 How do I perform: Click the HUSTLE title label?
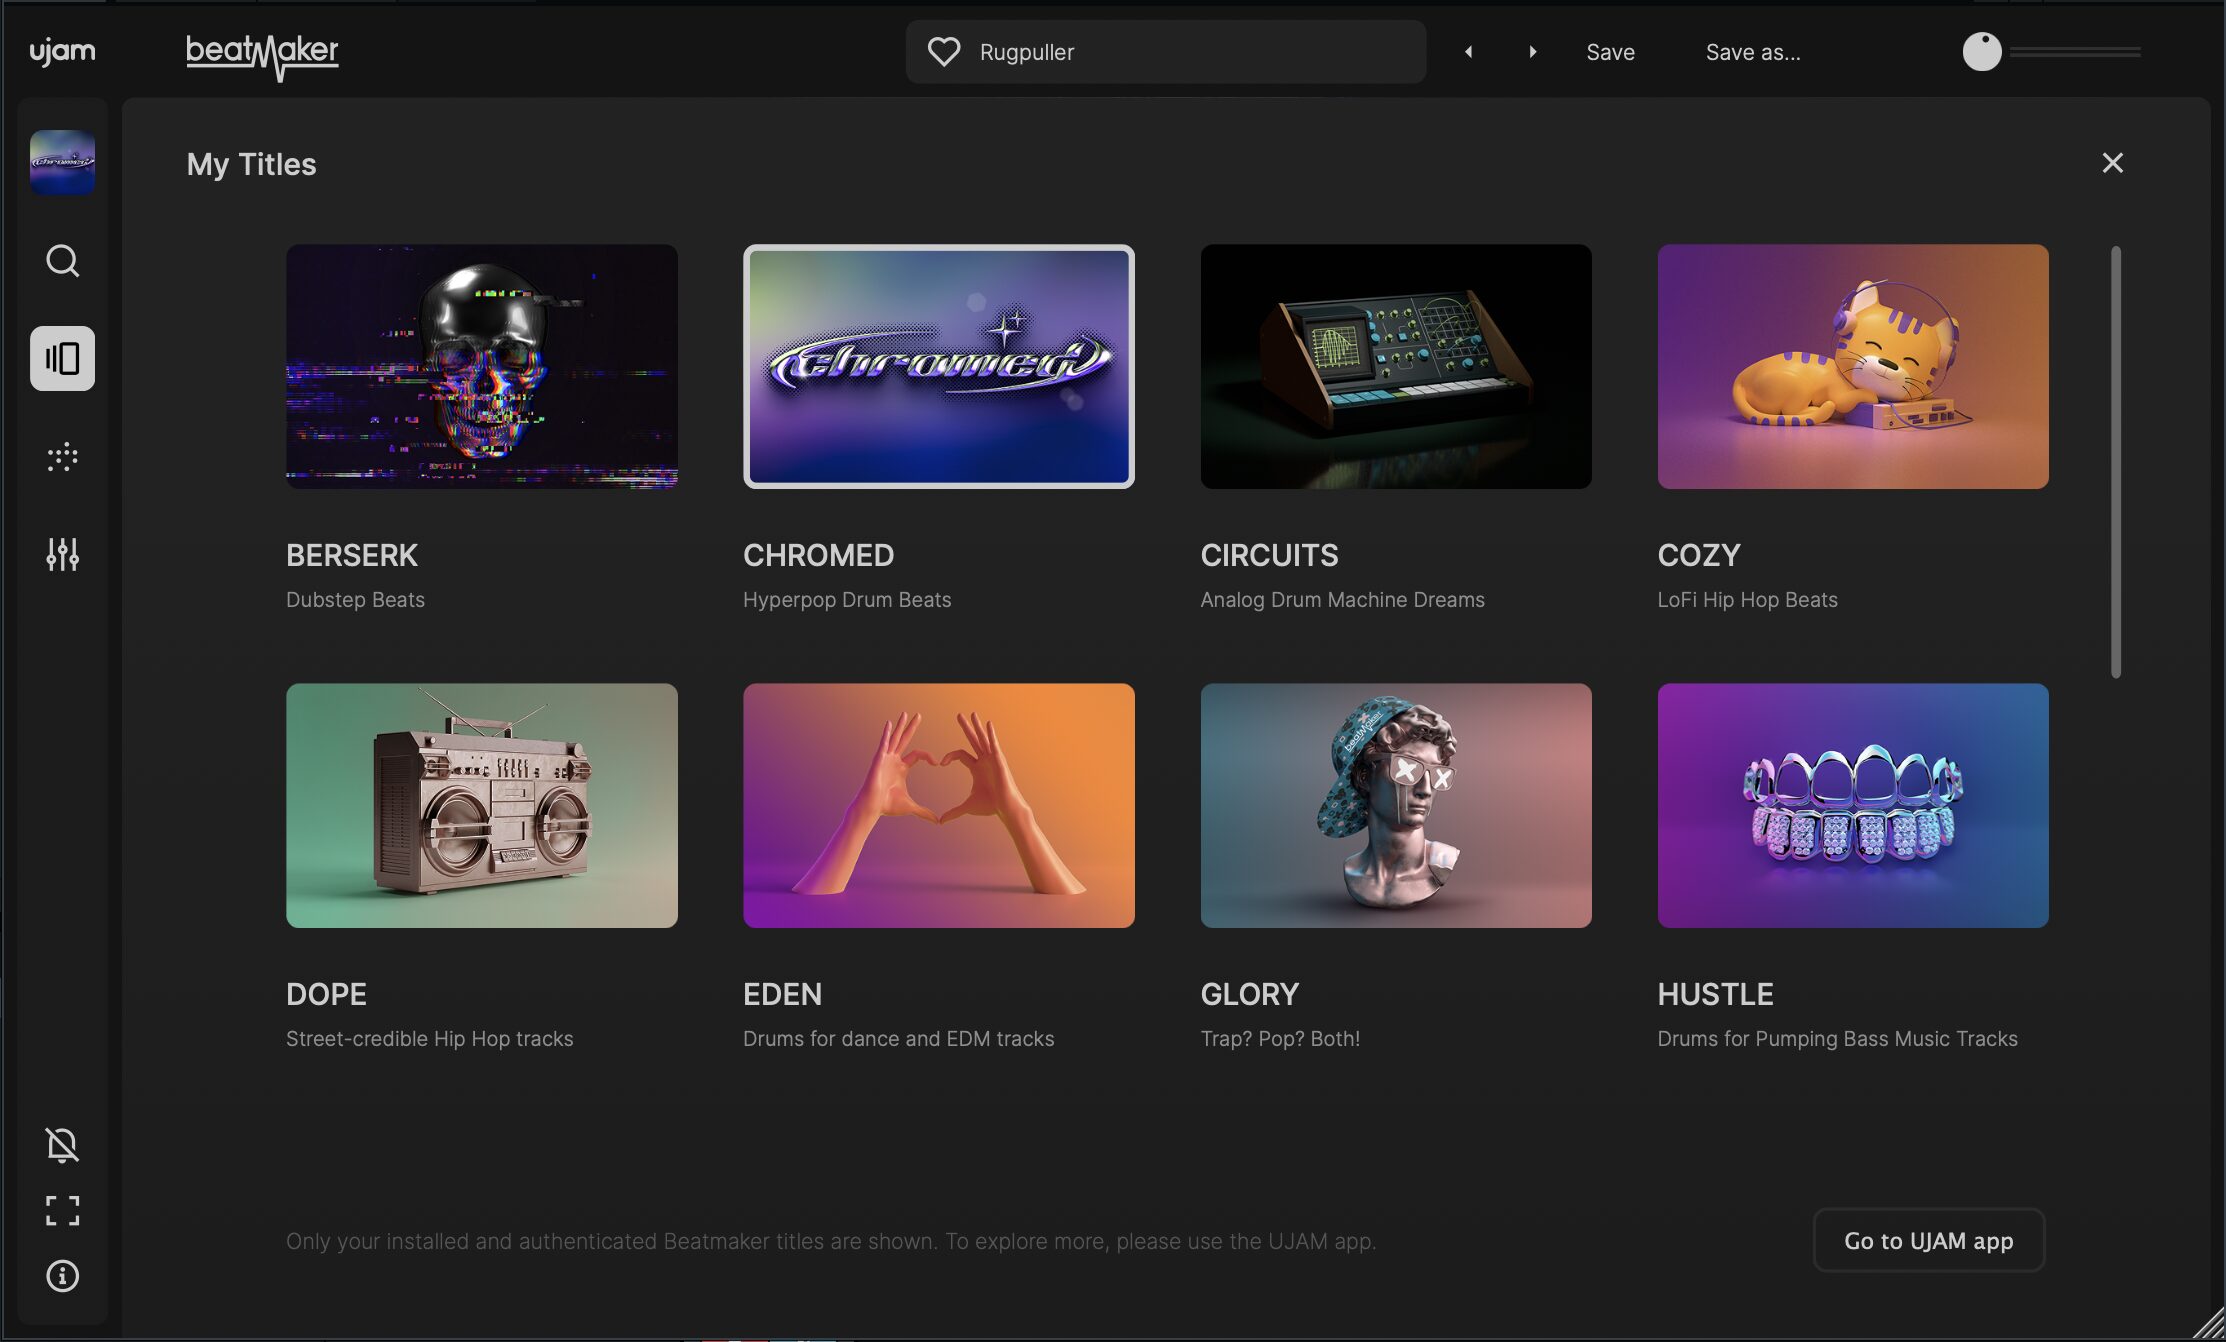coord(1715,994)
